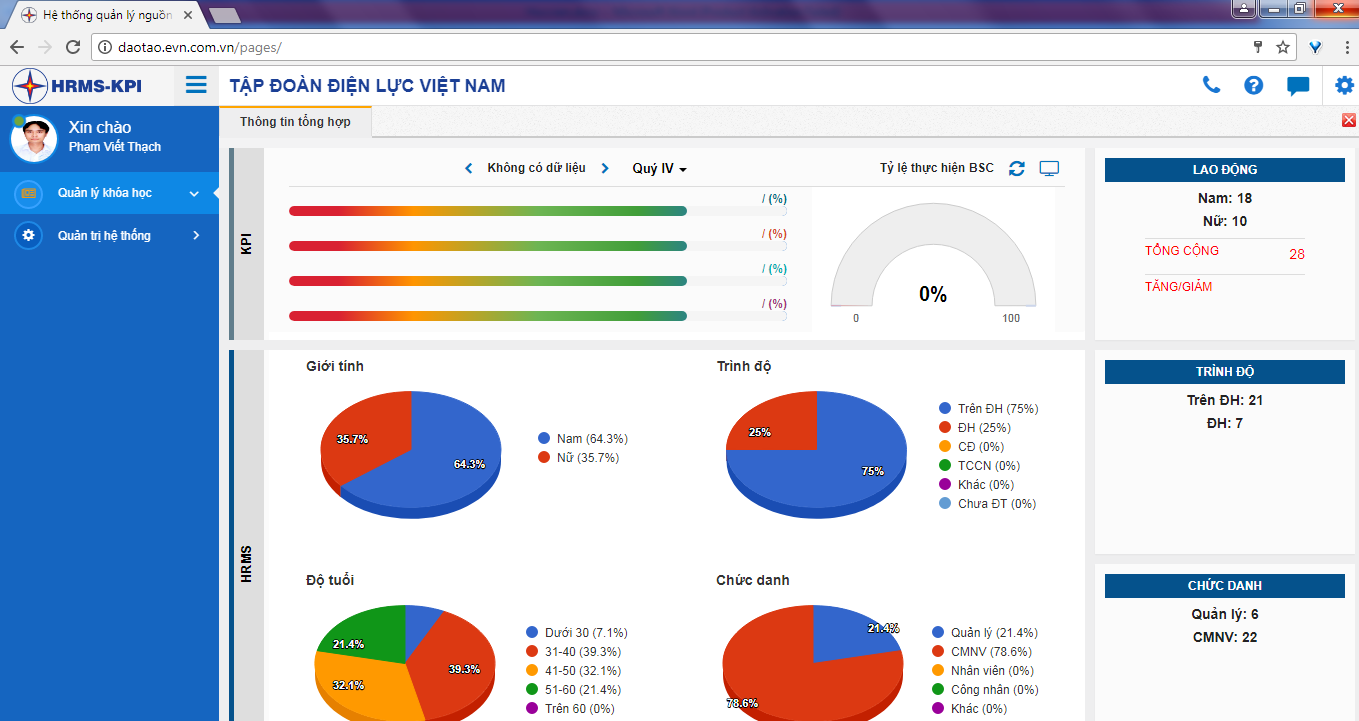The image size is (1359, 721).
Task: Click the Nam: 18 text
Action: [x=1224, y=198]
